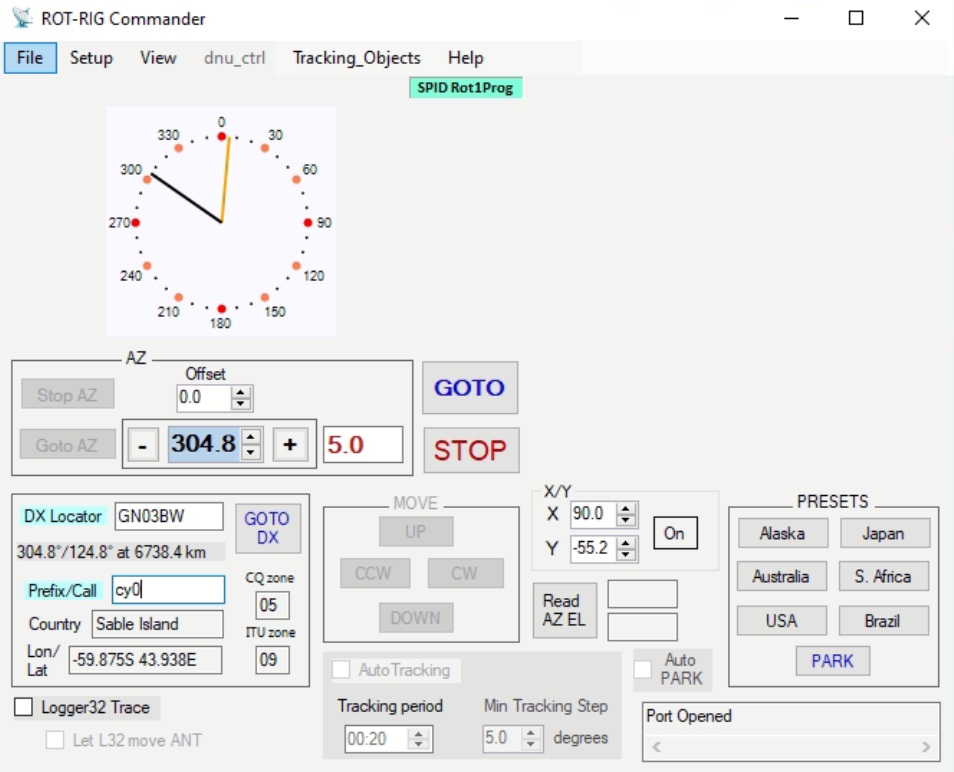
Task: Click the step size field showing 5.0
Action: pyautogui.click(x=363, y=445)
